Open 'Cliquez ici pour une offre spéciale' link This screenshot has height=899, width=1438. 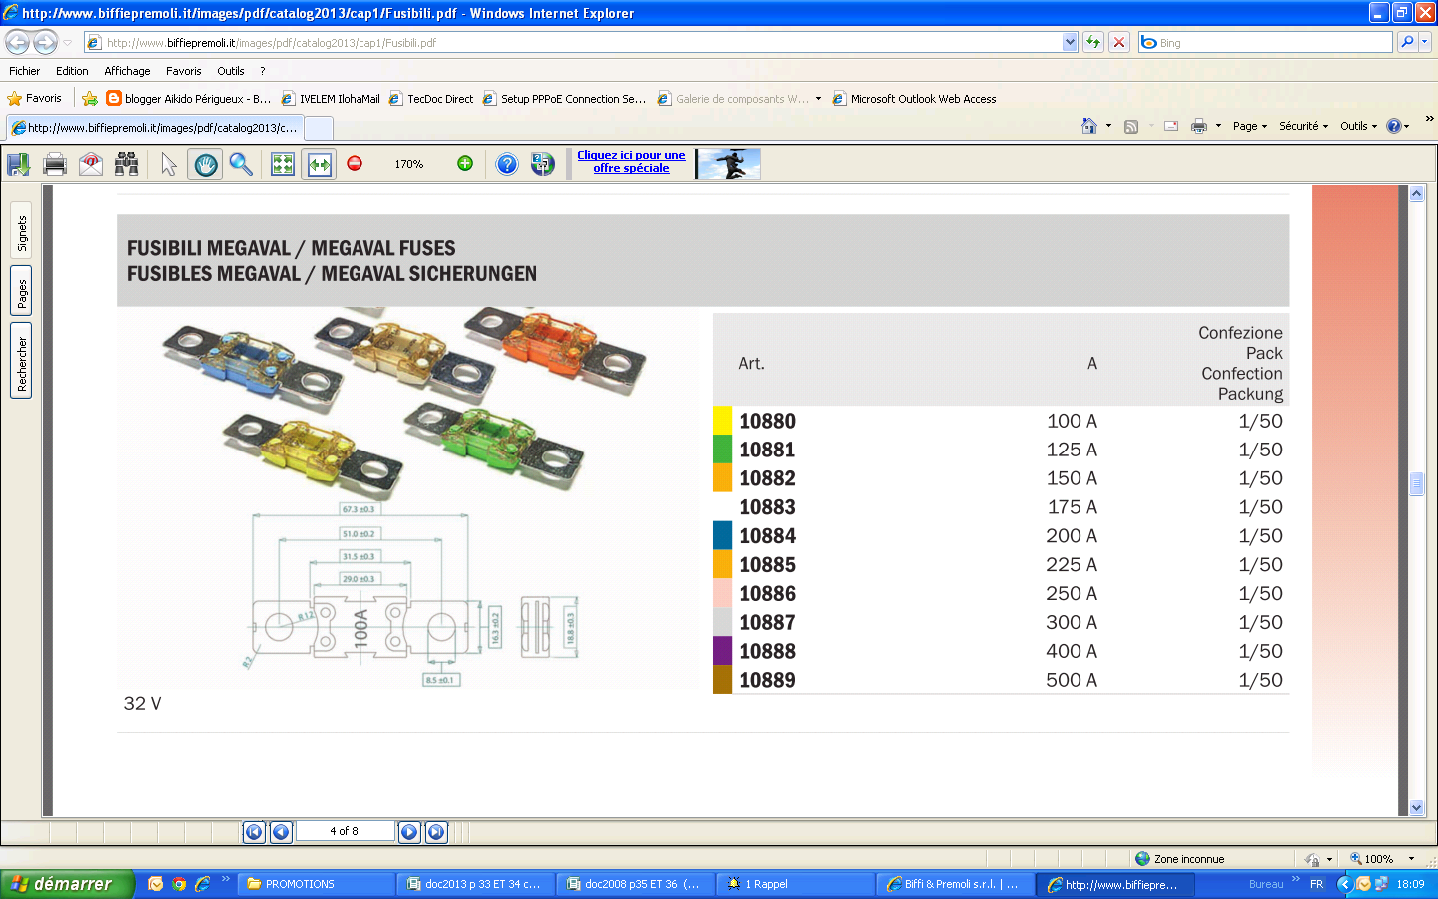coord(631,162)
